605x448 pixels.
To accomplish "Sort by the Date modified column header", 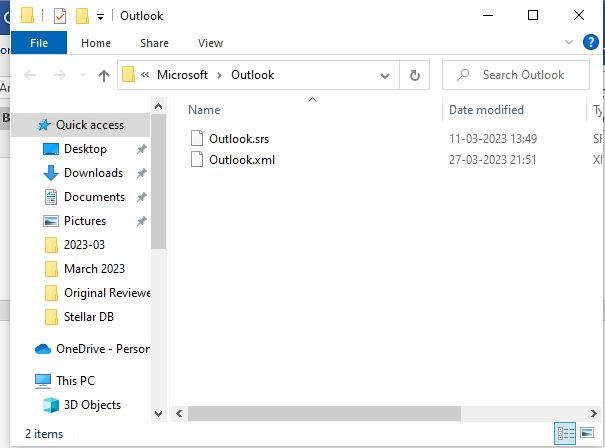I will (x=486, y=110).
